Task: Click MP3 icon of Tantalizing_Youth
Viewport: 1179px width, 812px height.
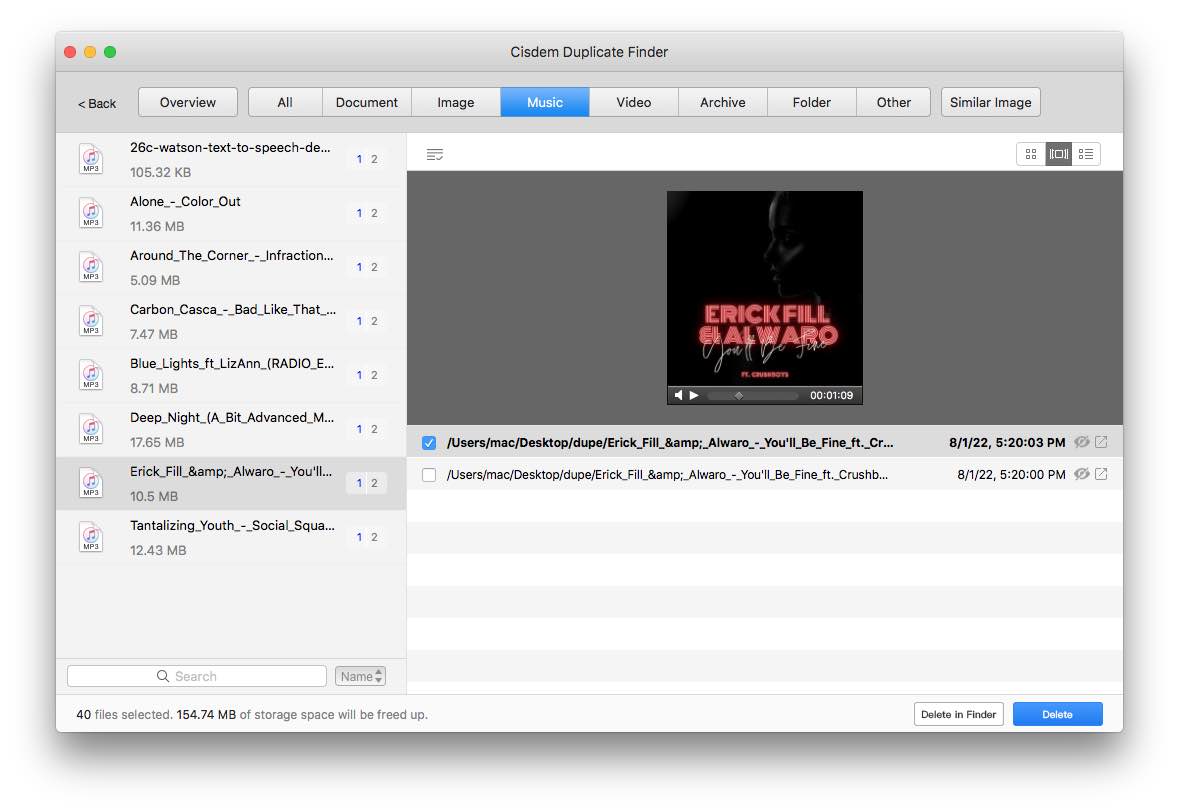Action: (x=91, y=538)
